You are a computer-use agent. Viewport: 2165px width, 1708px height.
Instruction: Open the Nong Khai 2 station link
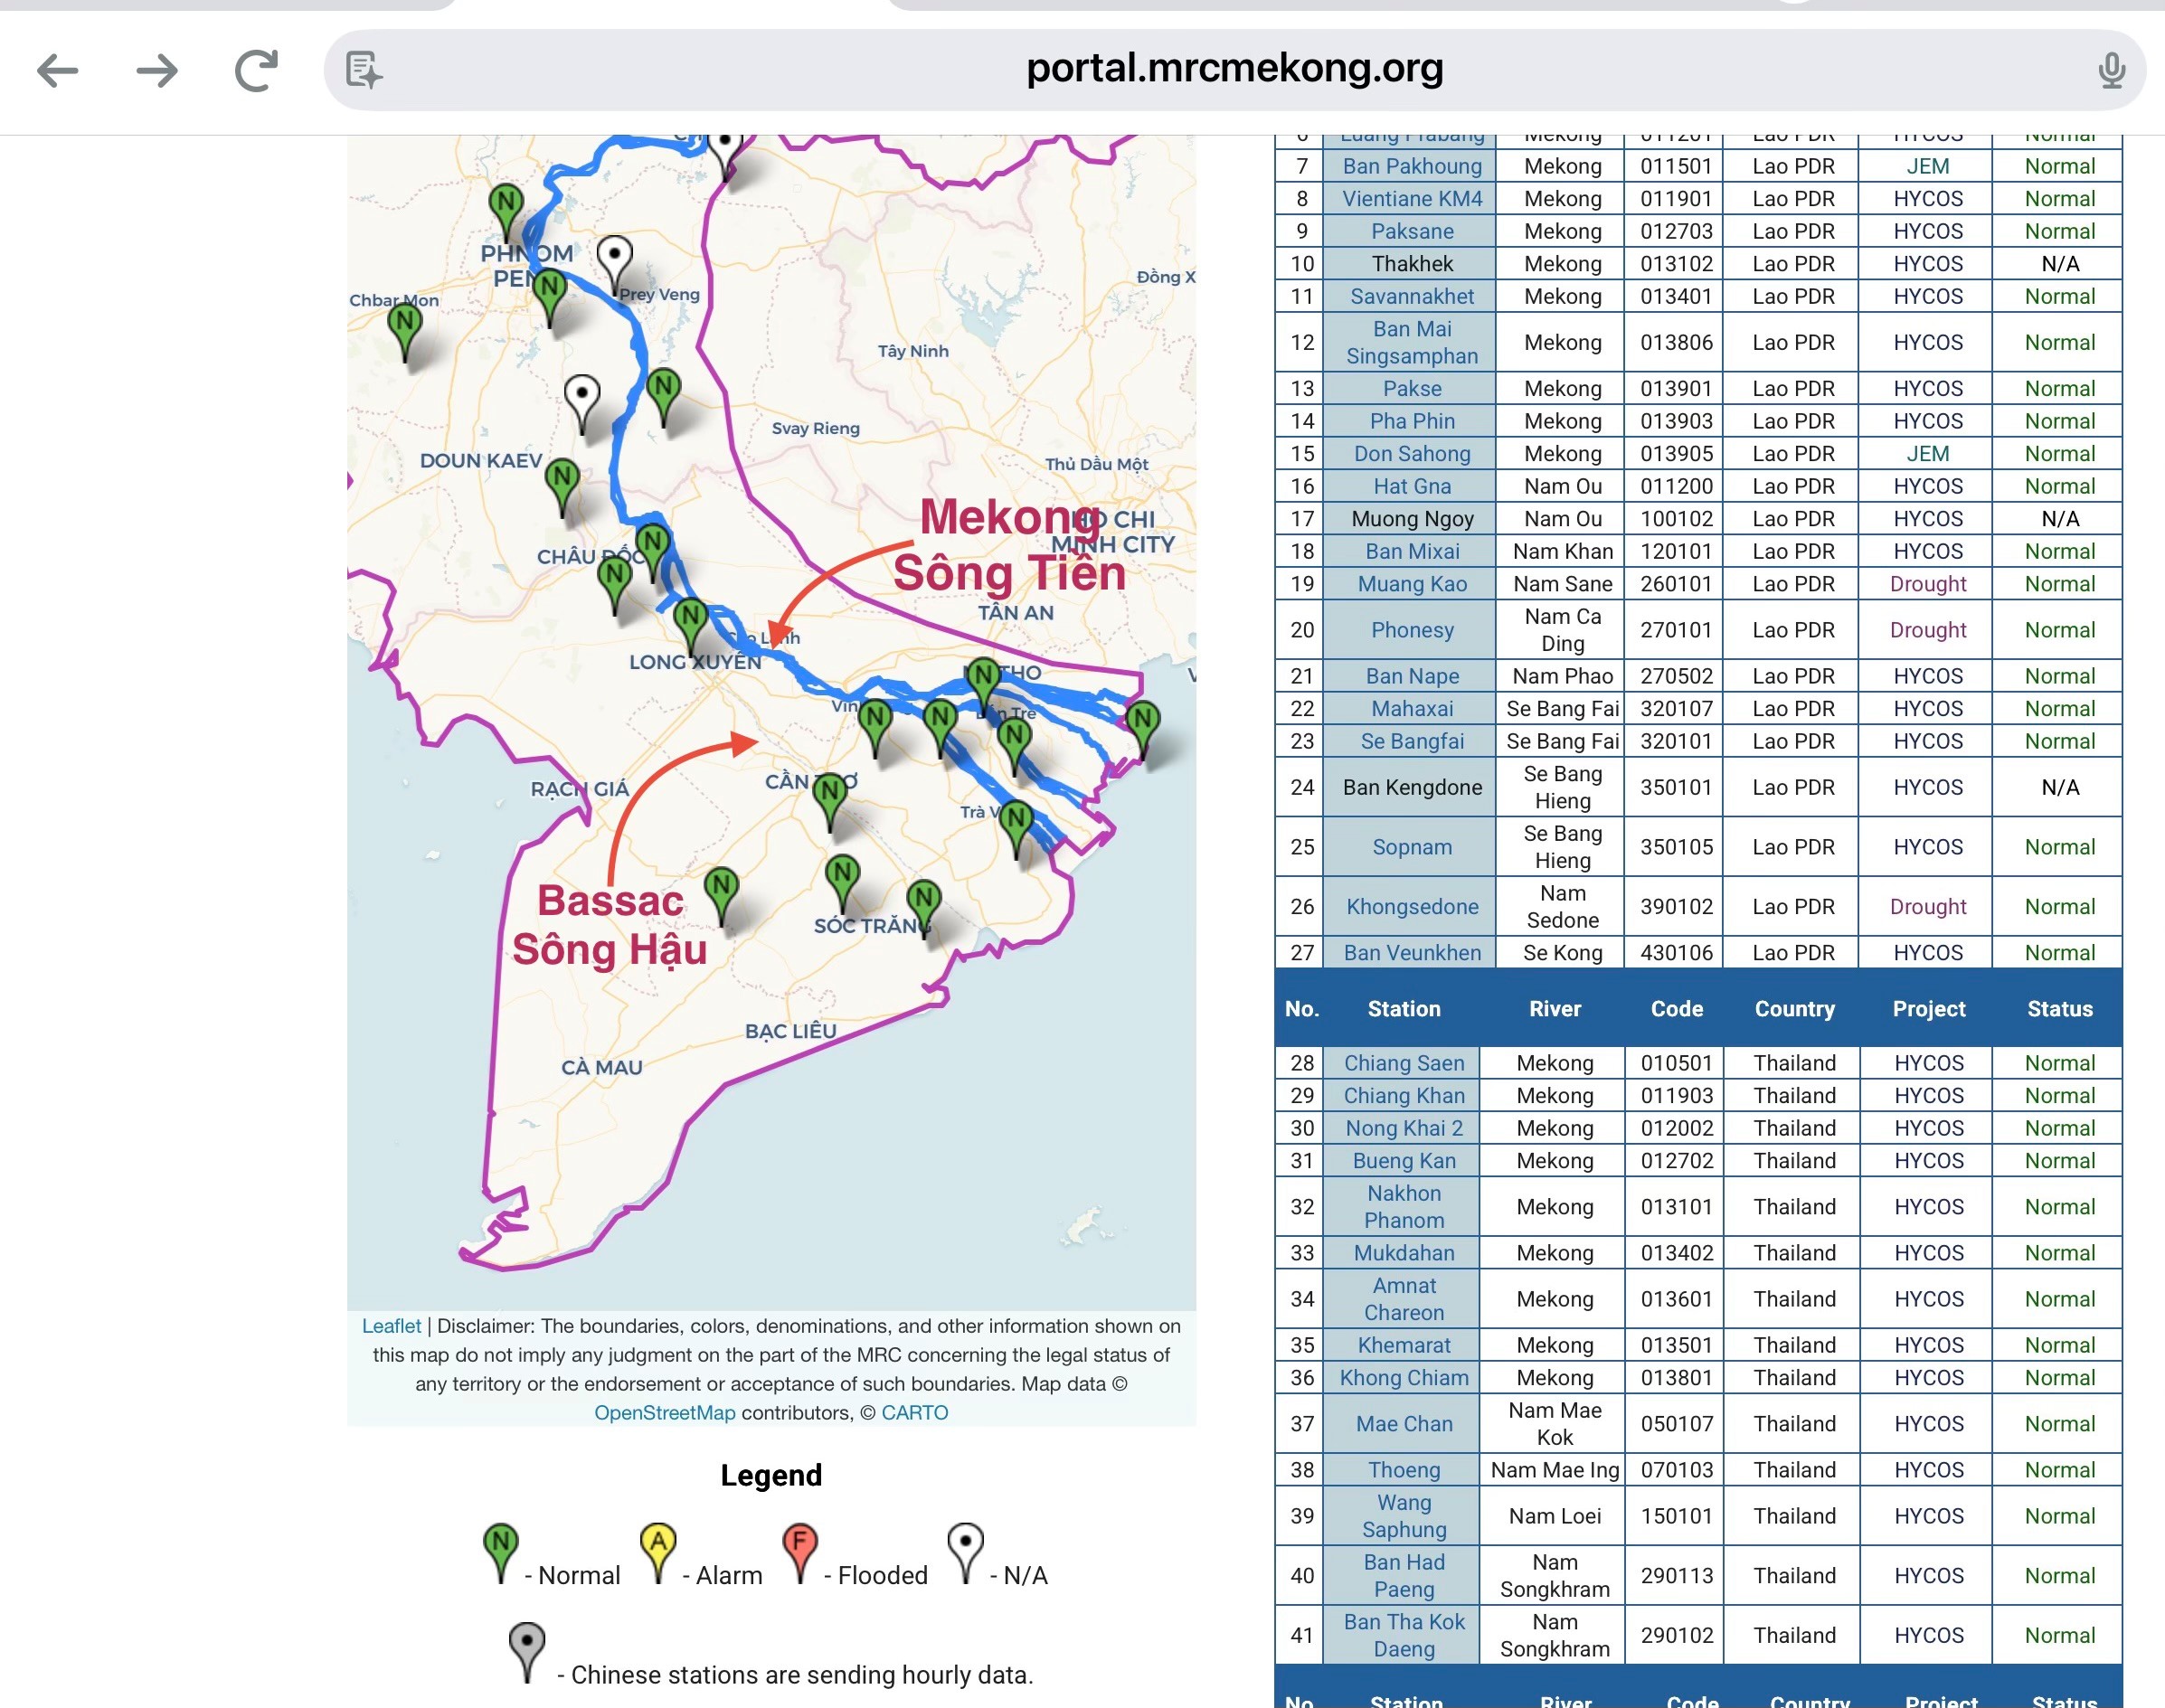pos(1403,1128)
